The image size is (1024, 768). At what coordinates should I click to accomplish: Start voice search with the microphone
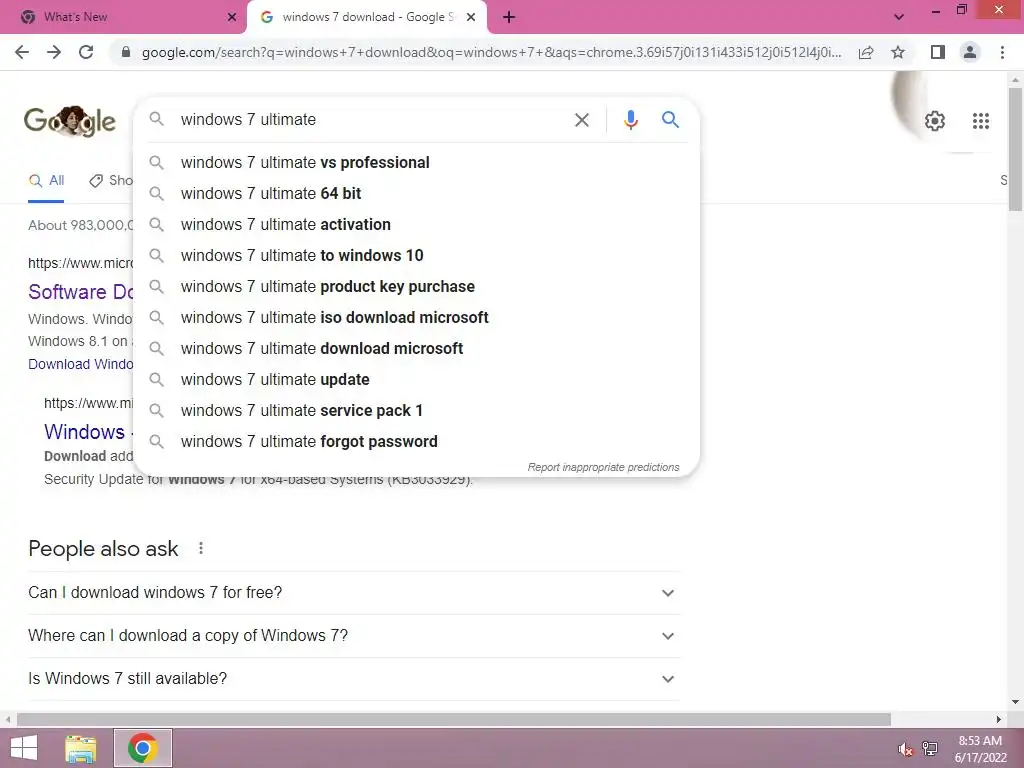point(630,120)
